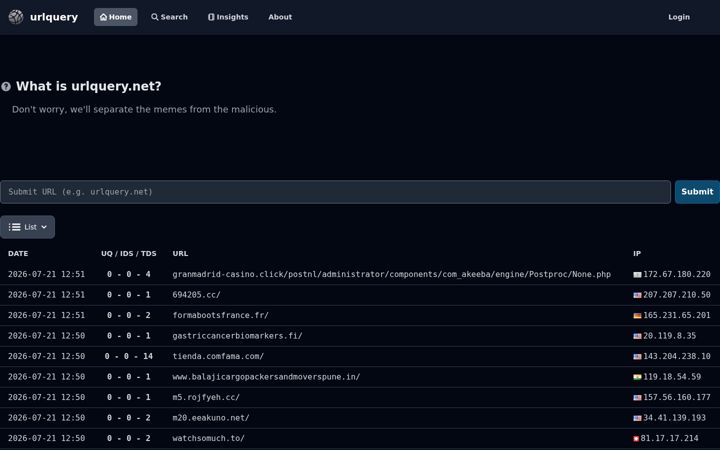Open the gastriccancerbiomarkers.fi/ report

click(x=237, y=336)
